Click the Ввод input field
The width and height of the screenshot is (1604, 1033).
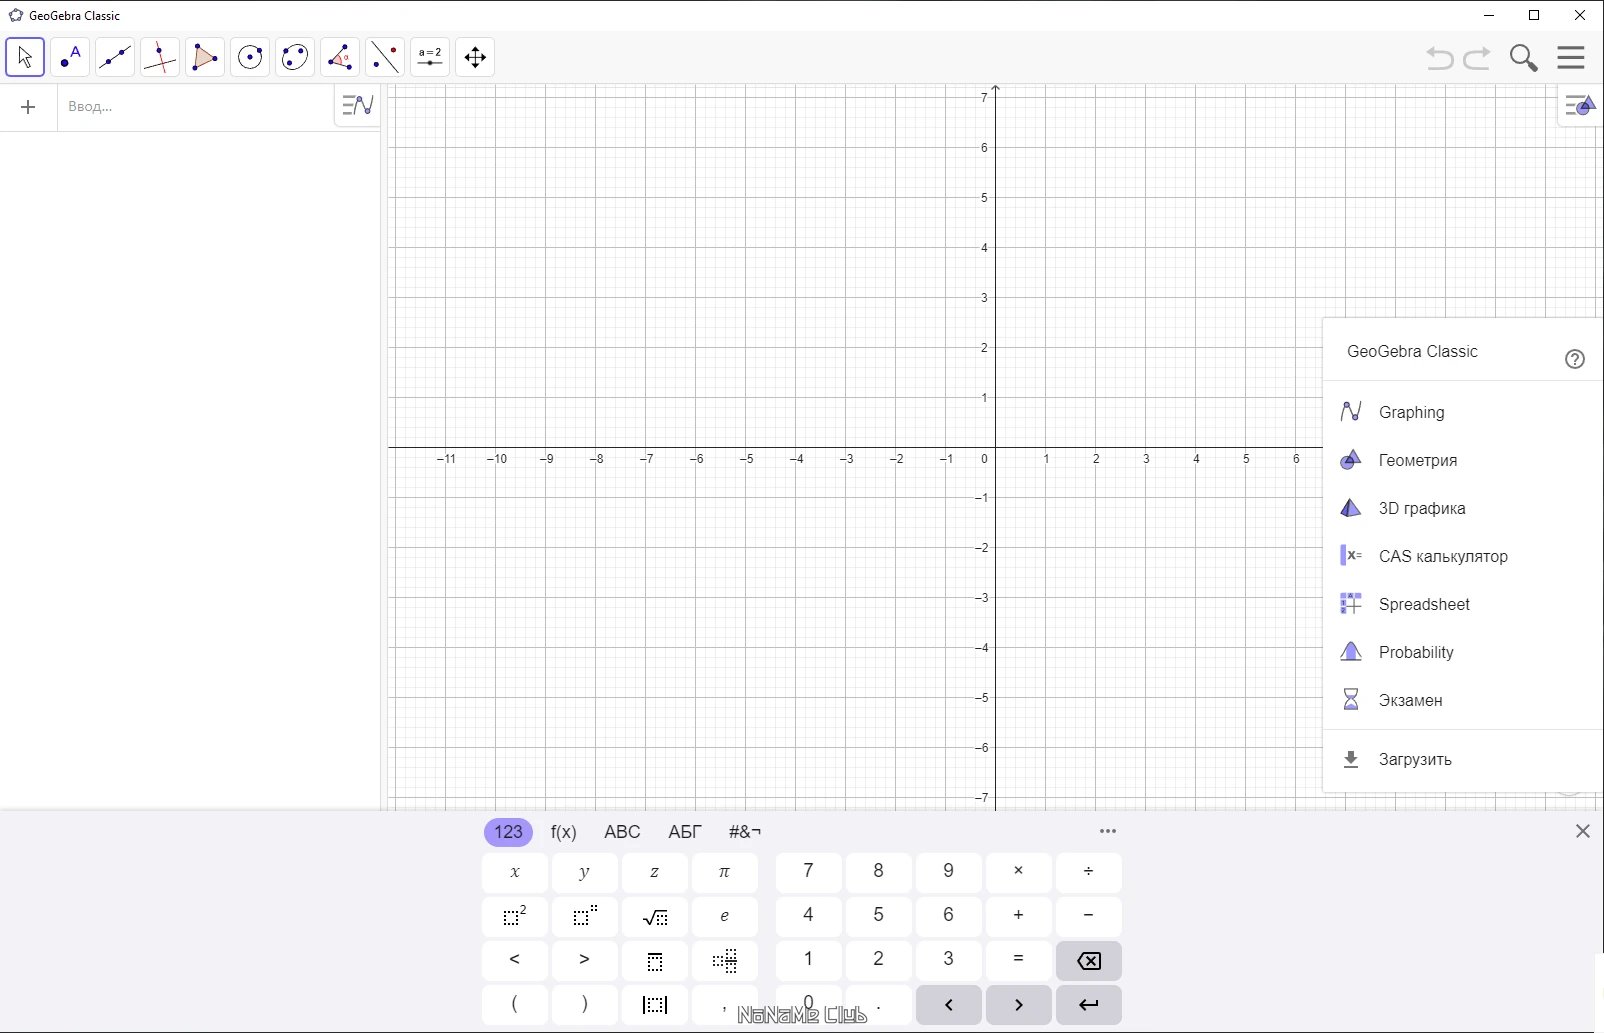195,107
